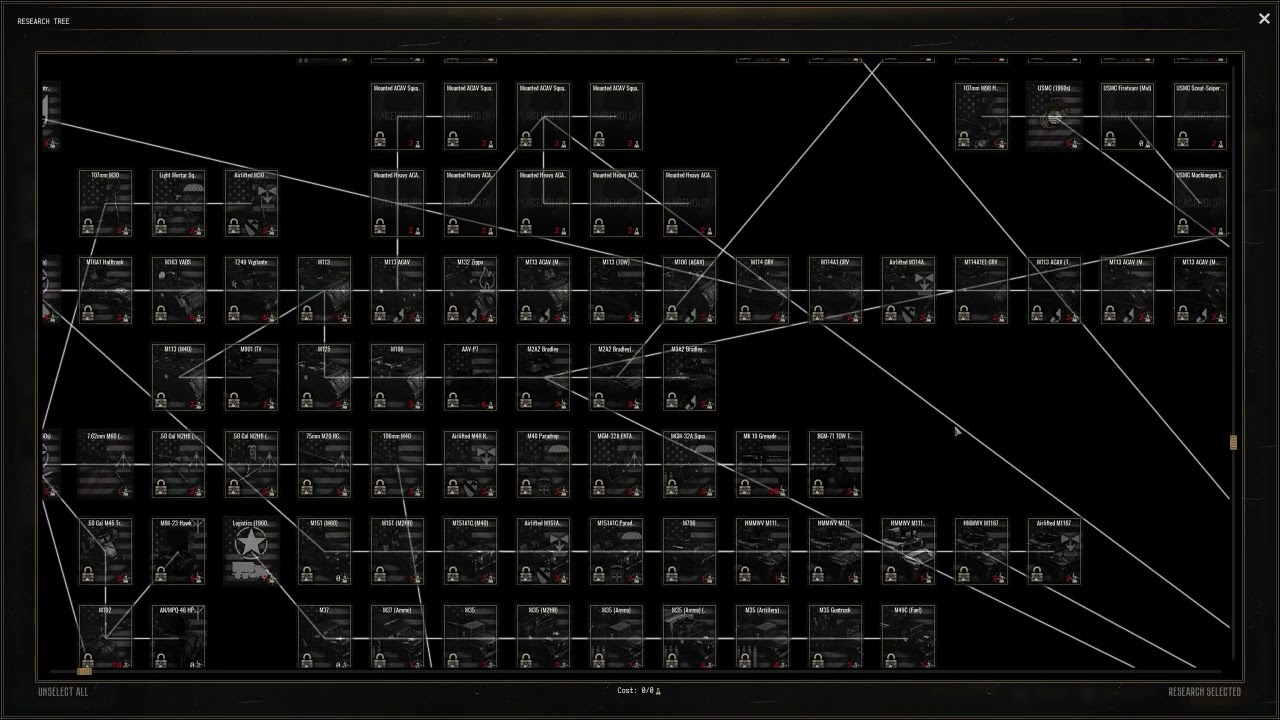Viewport: 1280px width, 720px height.
Task: Select the .50 Cal M45 Tr. card
Action: (105, 551)
